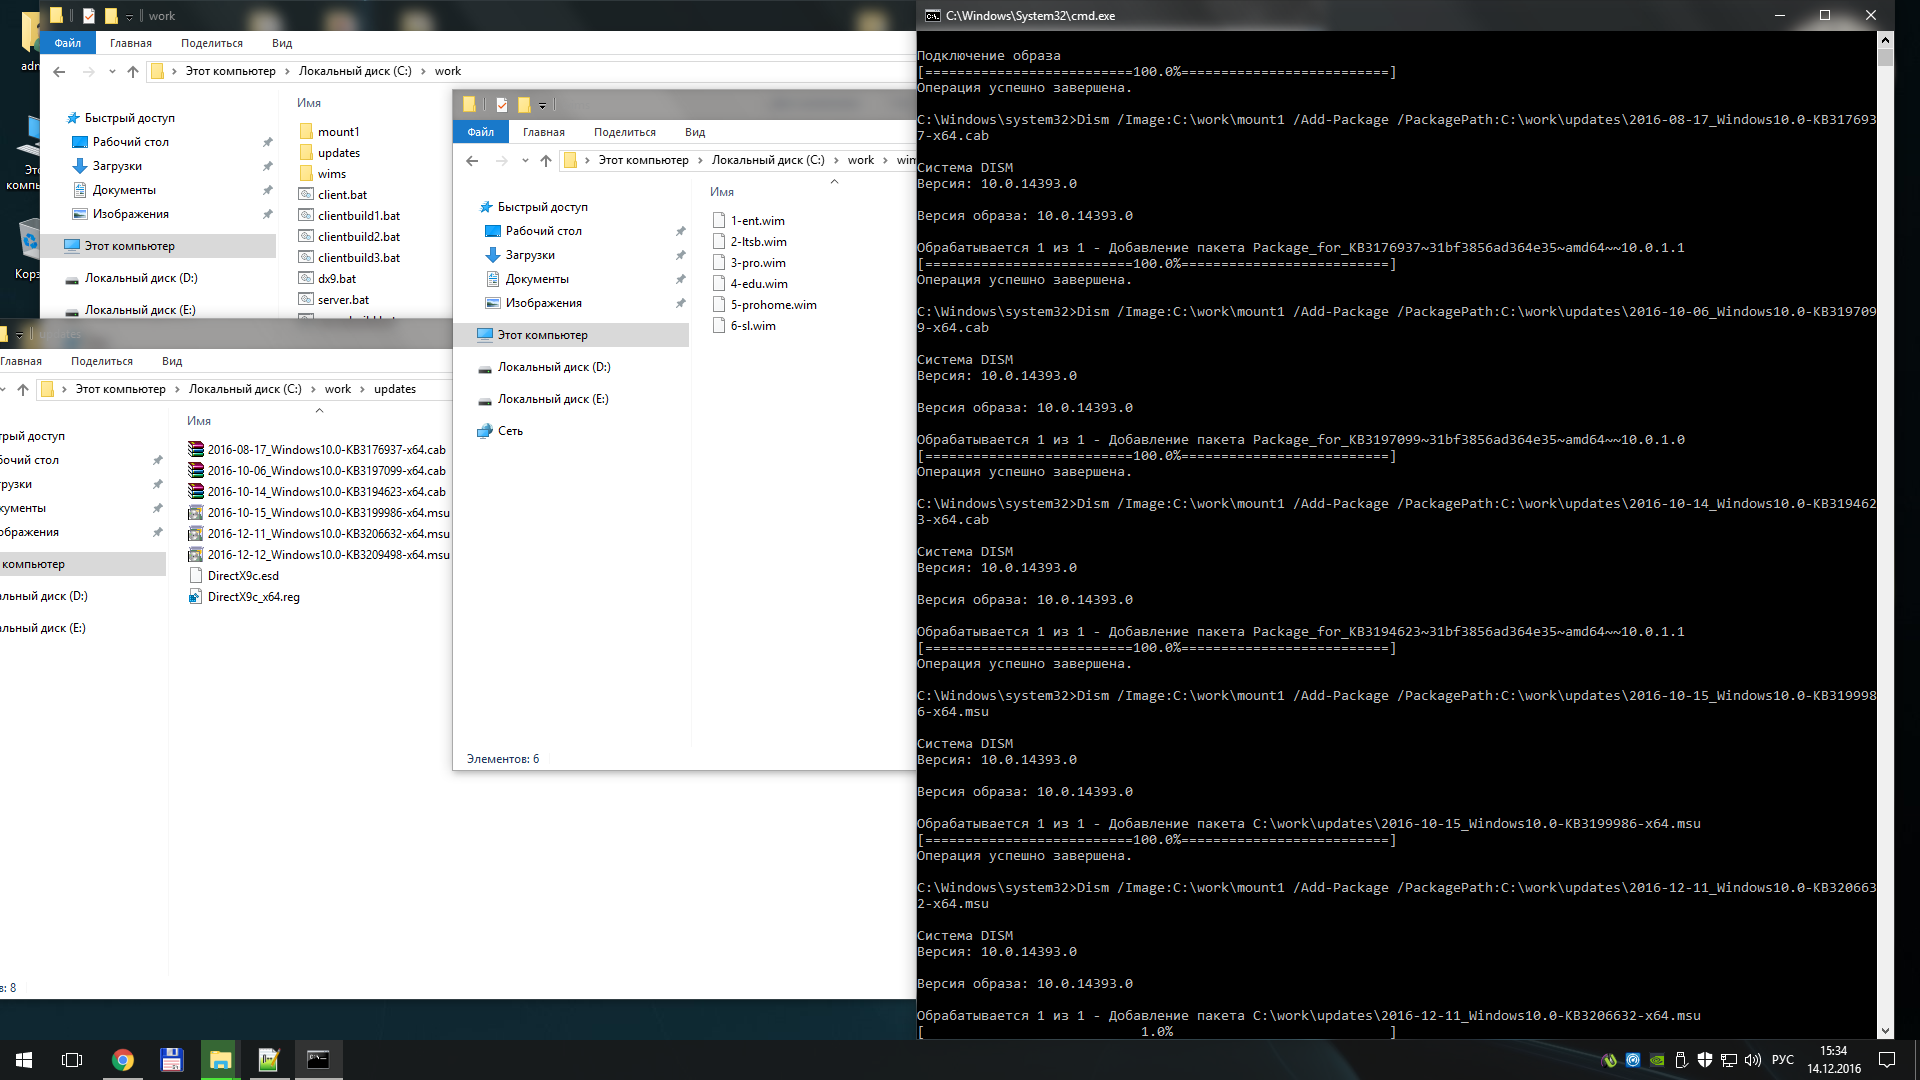This screenshot has height=1080, width=1920.
Task: Open Поделиться tab in wims Explorer window
Action: [625, 132]
